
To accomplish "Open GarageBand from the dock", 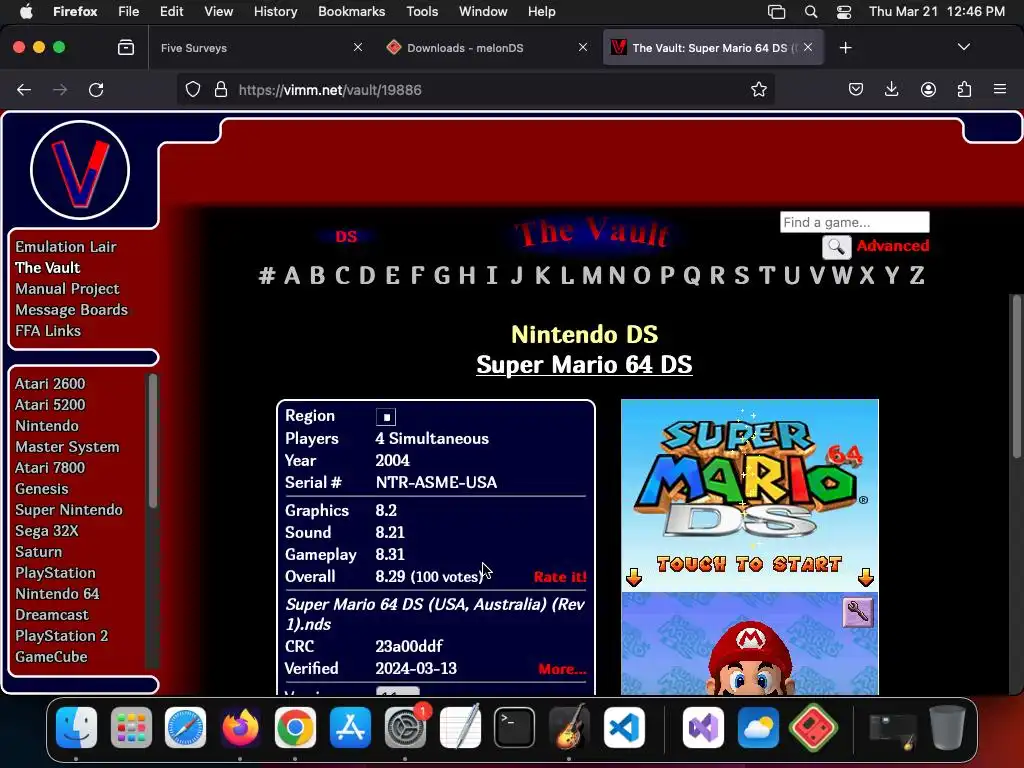I will (x=569, y=727).
